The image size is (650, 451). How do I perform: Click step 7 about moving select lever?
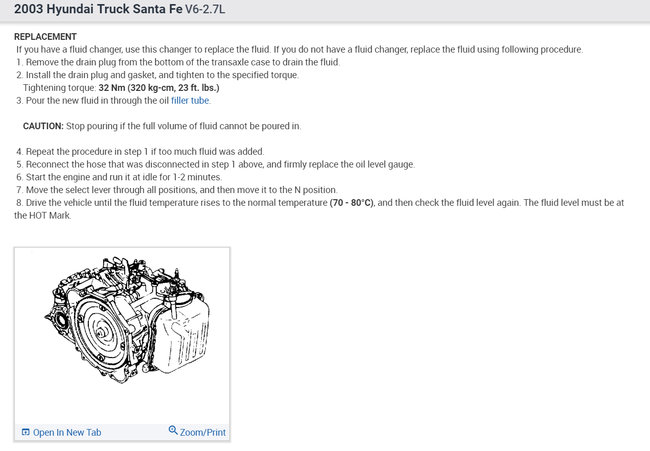177,190
